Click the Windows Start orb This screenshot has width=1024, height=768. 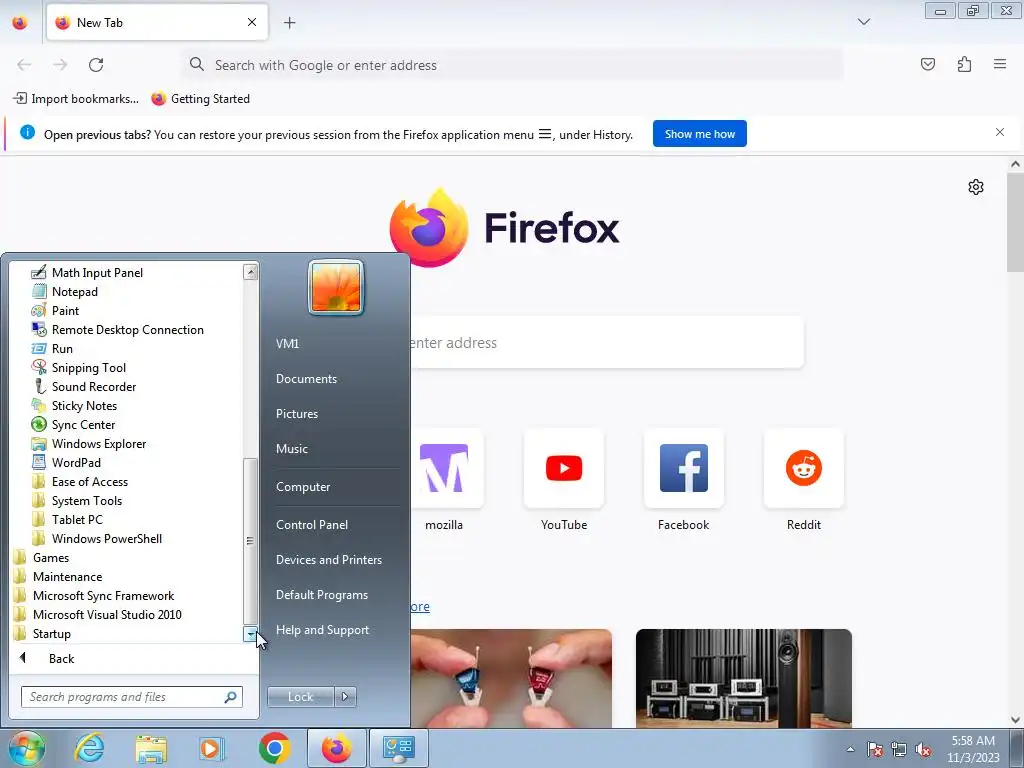tap(26, 748)
